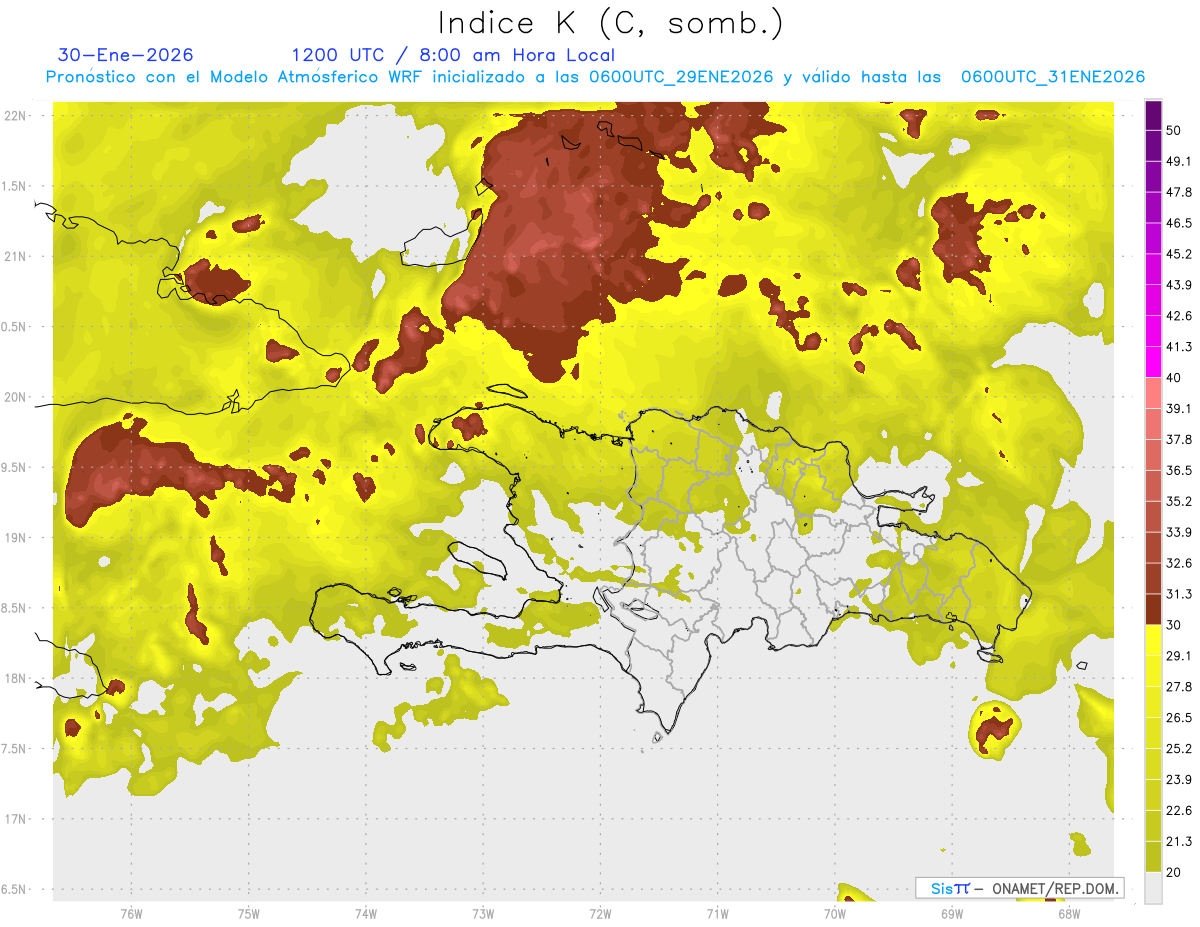Viewport: 1200px width, 927px height.
Task: Click the legend value "49.1"
Action: 1179,161
